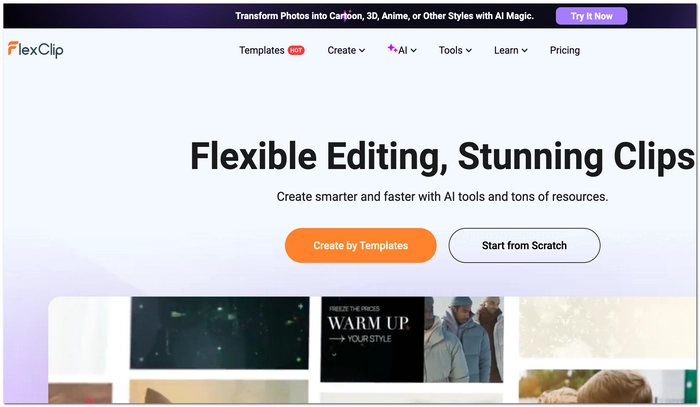Open the Pricing page
The height and width of the screenshot is (407, 700).
(565, 50)
